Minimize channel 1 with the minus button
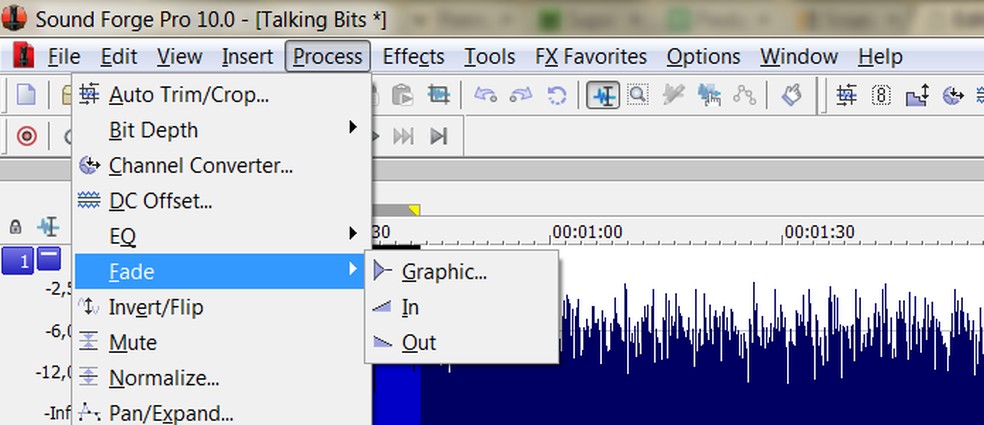Image resolution: width=984 pixels, height=425 pixels. [48, 259]
